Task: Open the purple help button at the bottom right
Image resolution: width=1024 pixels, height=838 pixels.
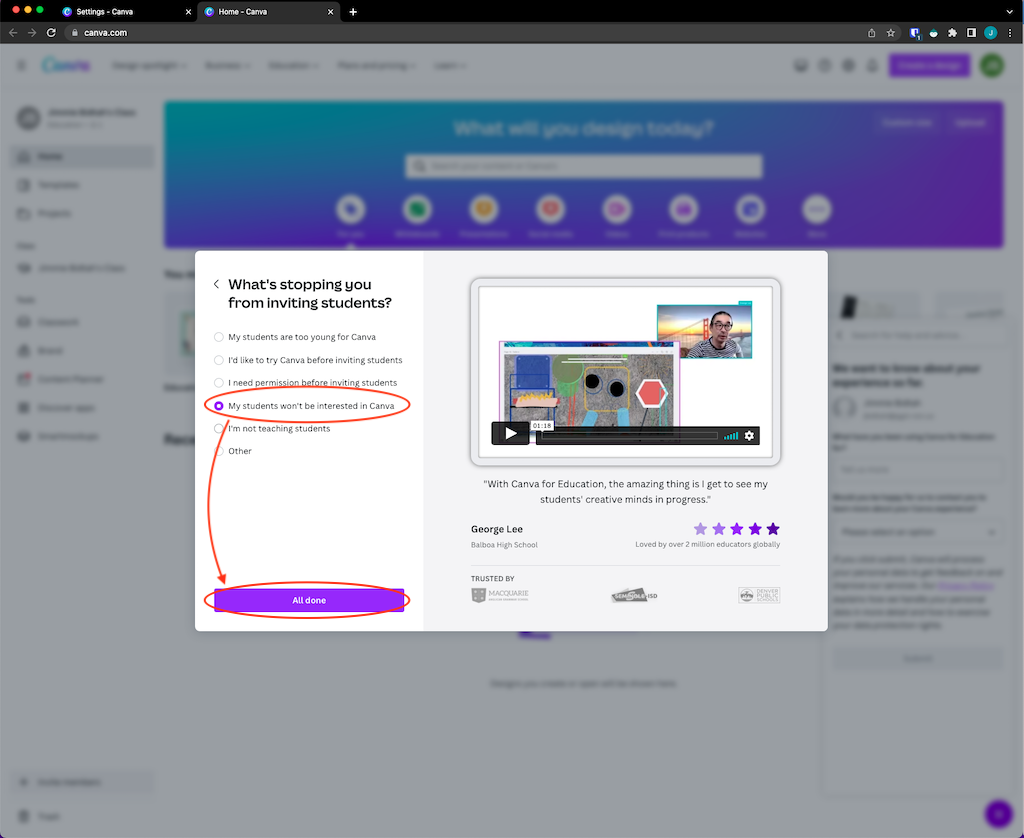Action: (998, 813)
